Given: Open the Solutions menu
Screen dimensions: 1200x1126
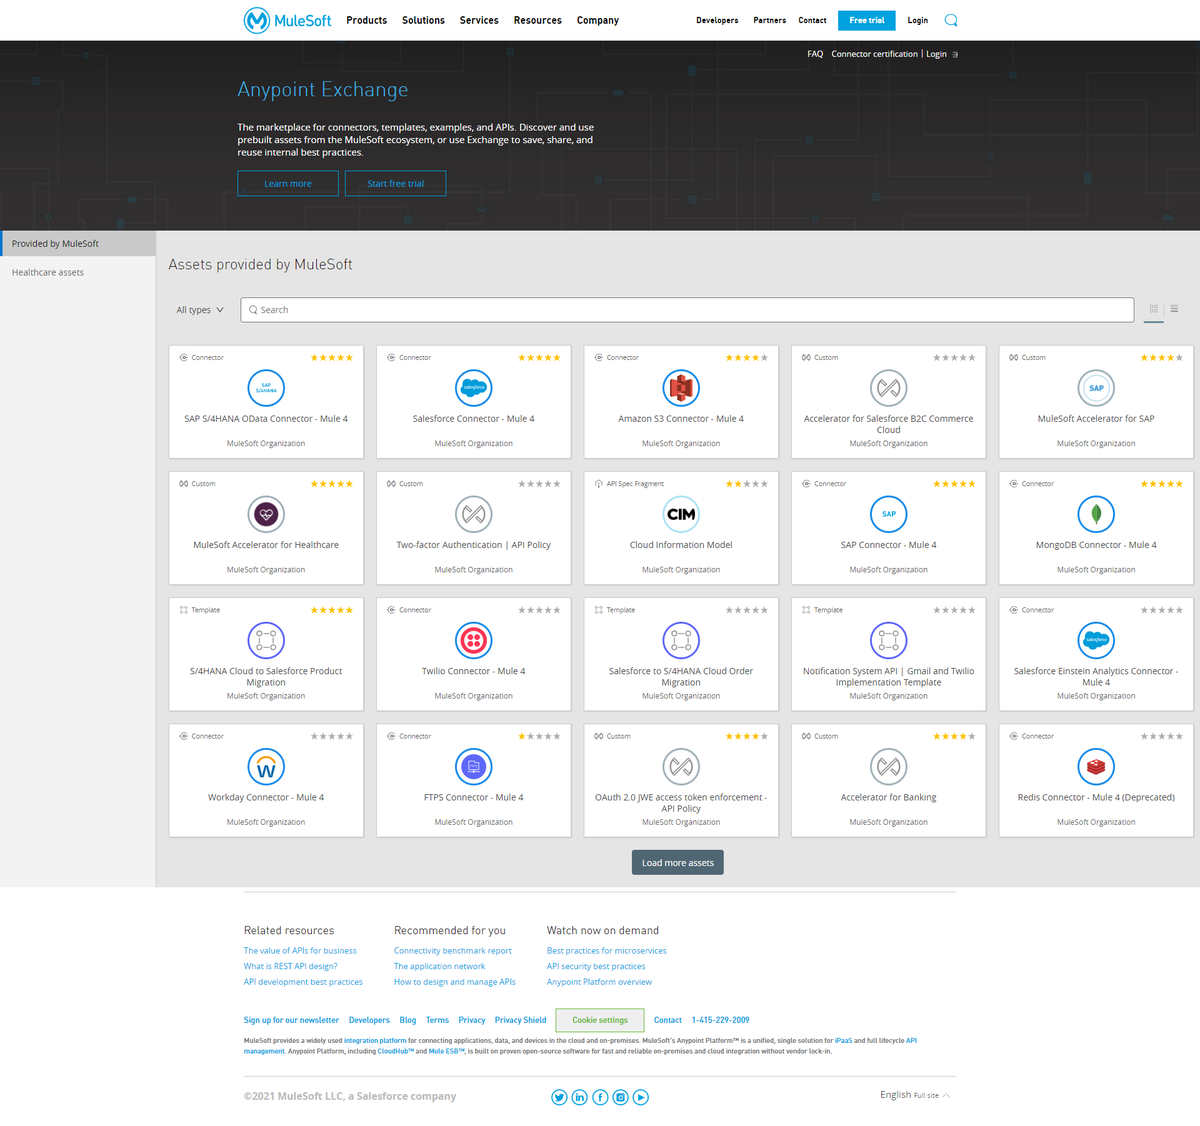Looking at the screenshot, I should (x=423, y=20).
